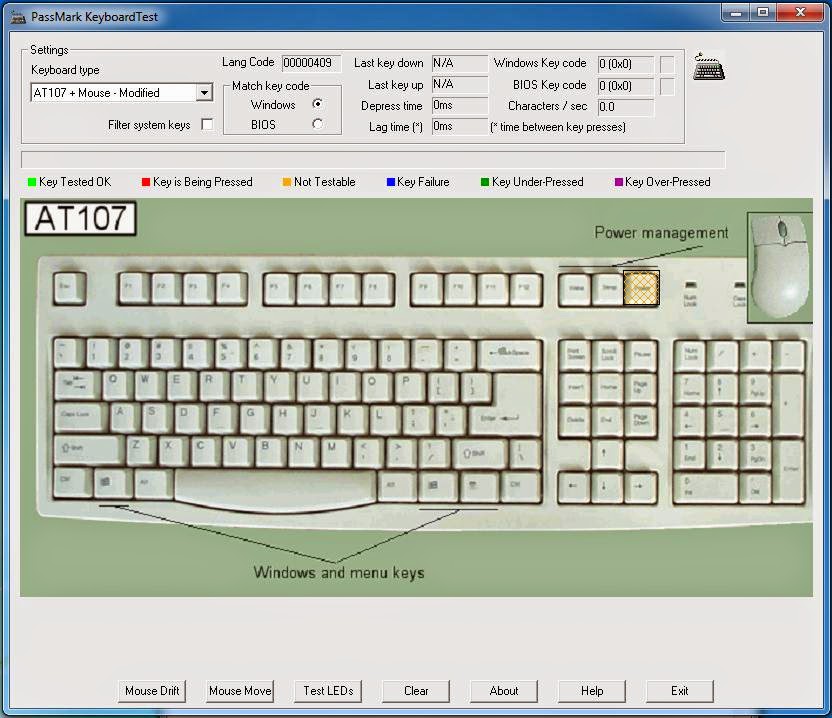Select the BIOS match key code radio
The width and height of the screenshot is (832, 718).
[317, 124]
